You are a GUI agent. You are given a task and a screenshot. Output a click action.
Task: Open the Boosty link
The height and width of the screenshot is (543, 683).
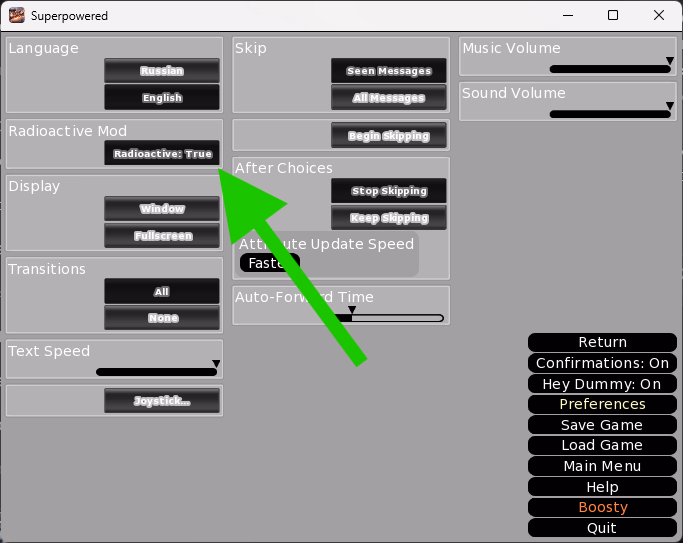point(602,507)
